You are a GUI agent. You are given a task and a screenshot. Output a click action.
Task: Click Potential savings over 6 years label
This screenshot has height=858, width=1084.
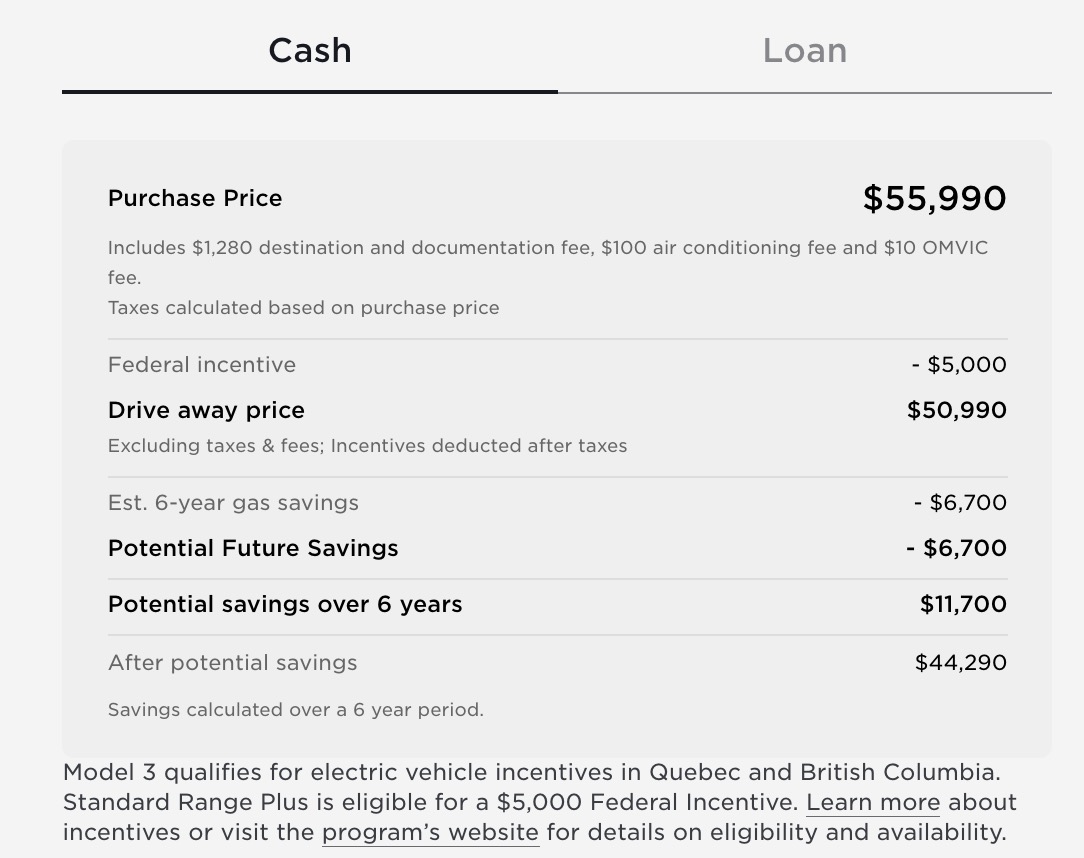click(285, 604)
